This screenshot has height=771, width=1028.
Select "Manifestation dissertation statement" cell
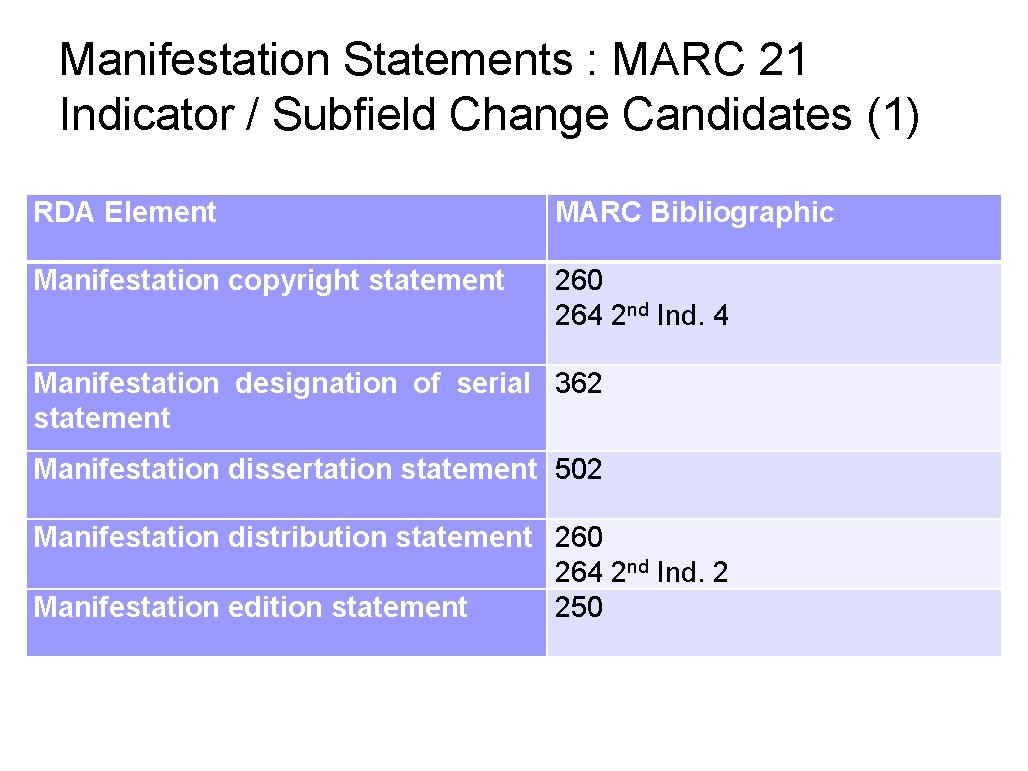pyautogui.click(x=285, y=469)
